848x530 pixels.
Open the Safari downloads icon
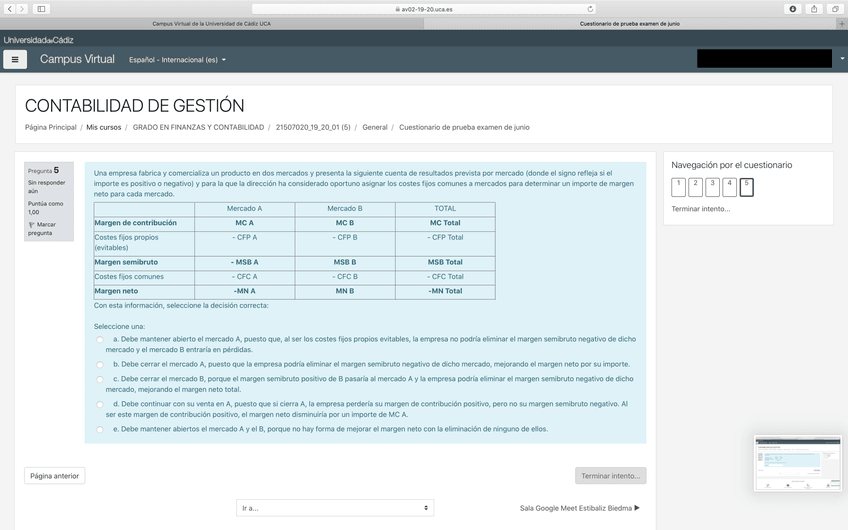pyautogui.click(x=793, y=9)
